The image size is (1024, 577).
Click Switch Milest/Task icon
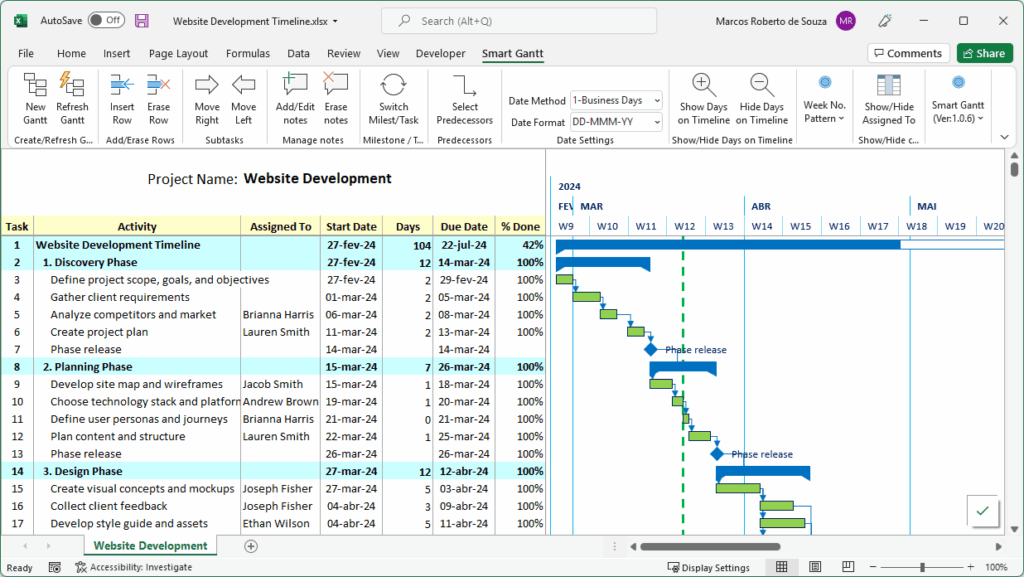click(393, 98)
